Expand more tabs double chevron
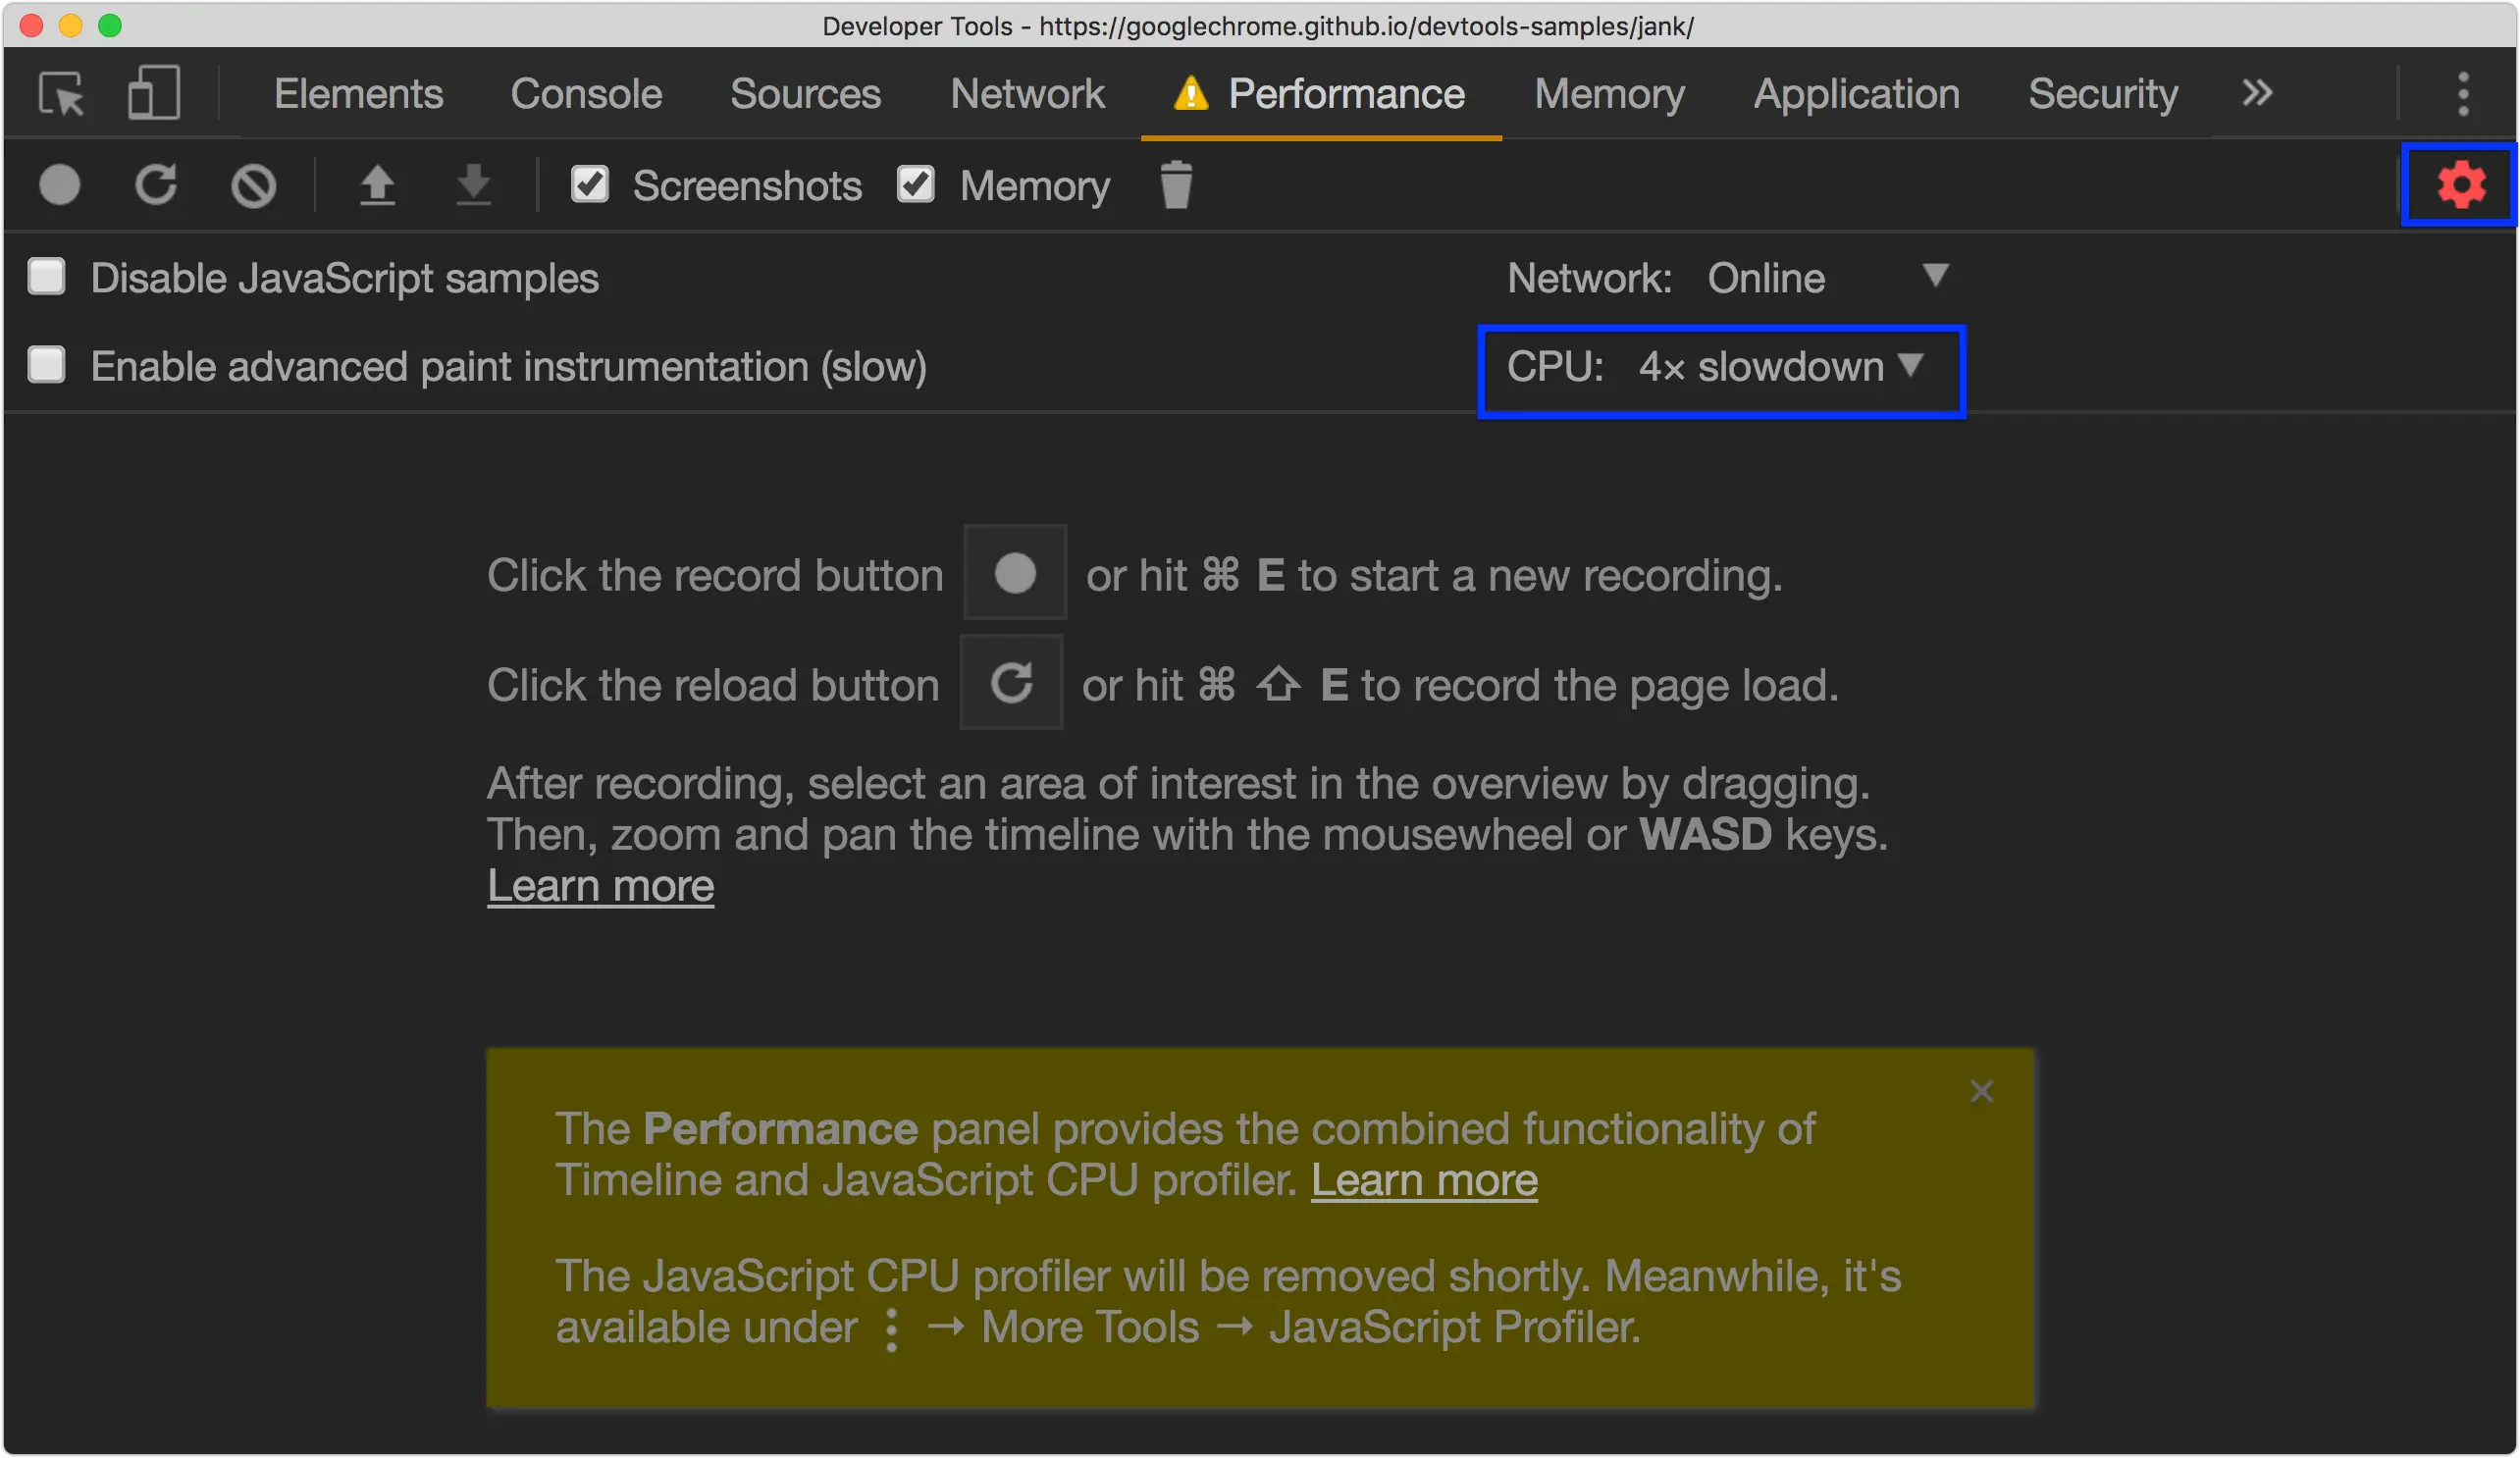 point(2257,94)
